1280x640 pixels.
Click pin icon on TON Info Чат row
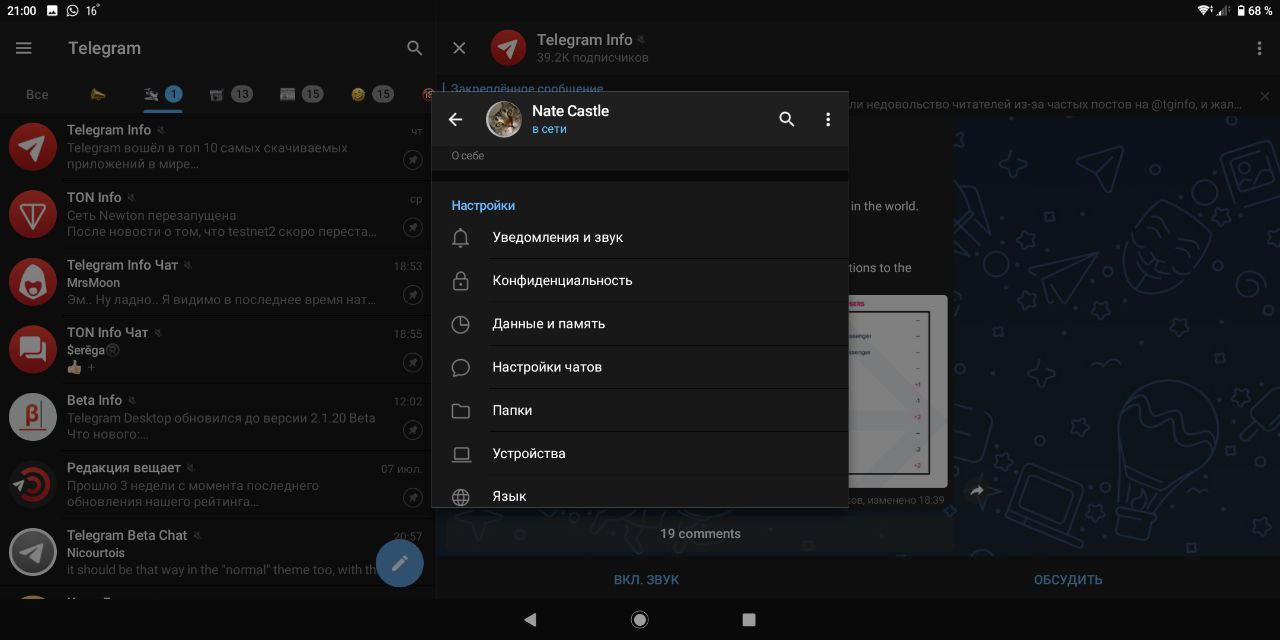pos(413,361)
